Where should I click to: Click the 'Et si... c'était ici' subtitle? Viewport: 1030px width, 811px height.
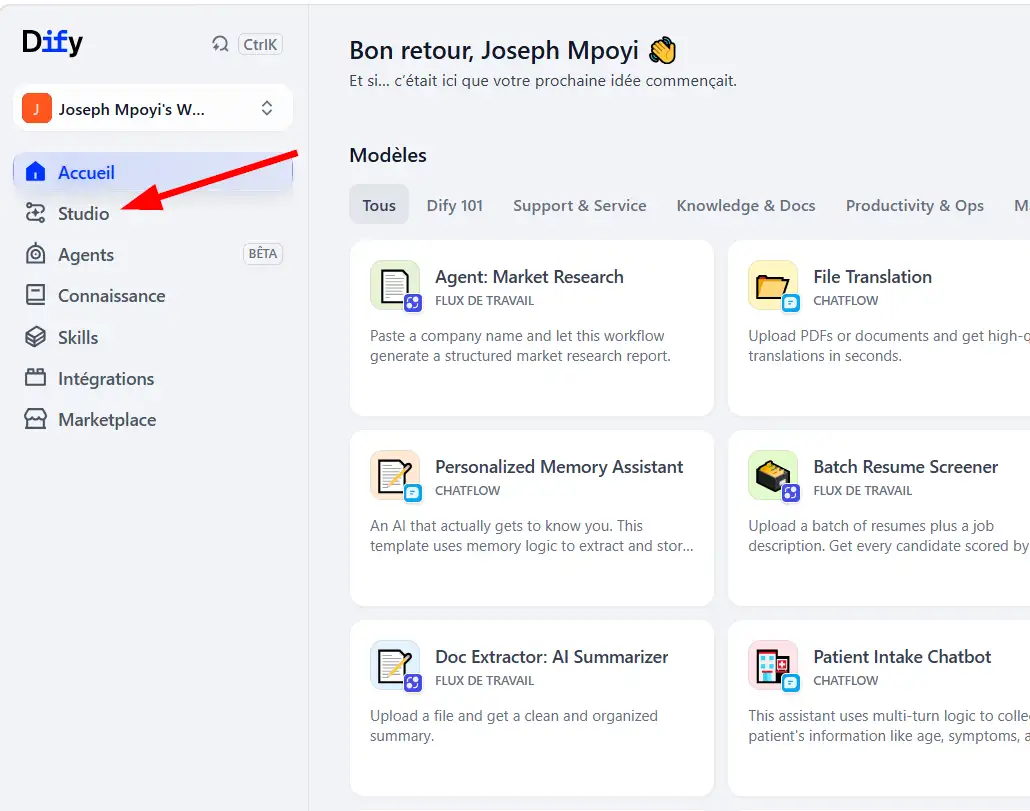pos(543,81)
